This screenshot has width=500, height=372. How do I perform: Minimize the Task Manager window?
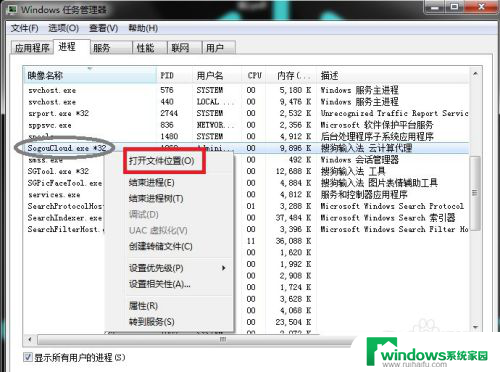435,7
